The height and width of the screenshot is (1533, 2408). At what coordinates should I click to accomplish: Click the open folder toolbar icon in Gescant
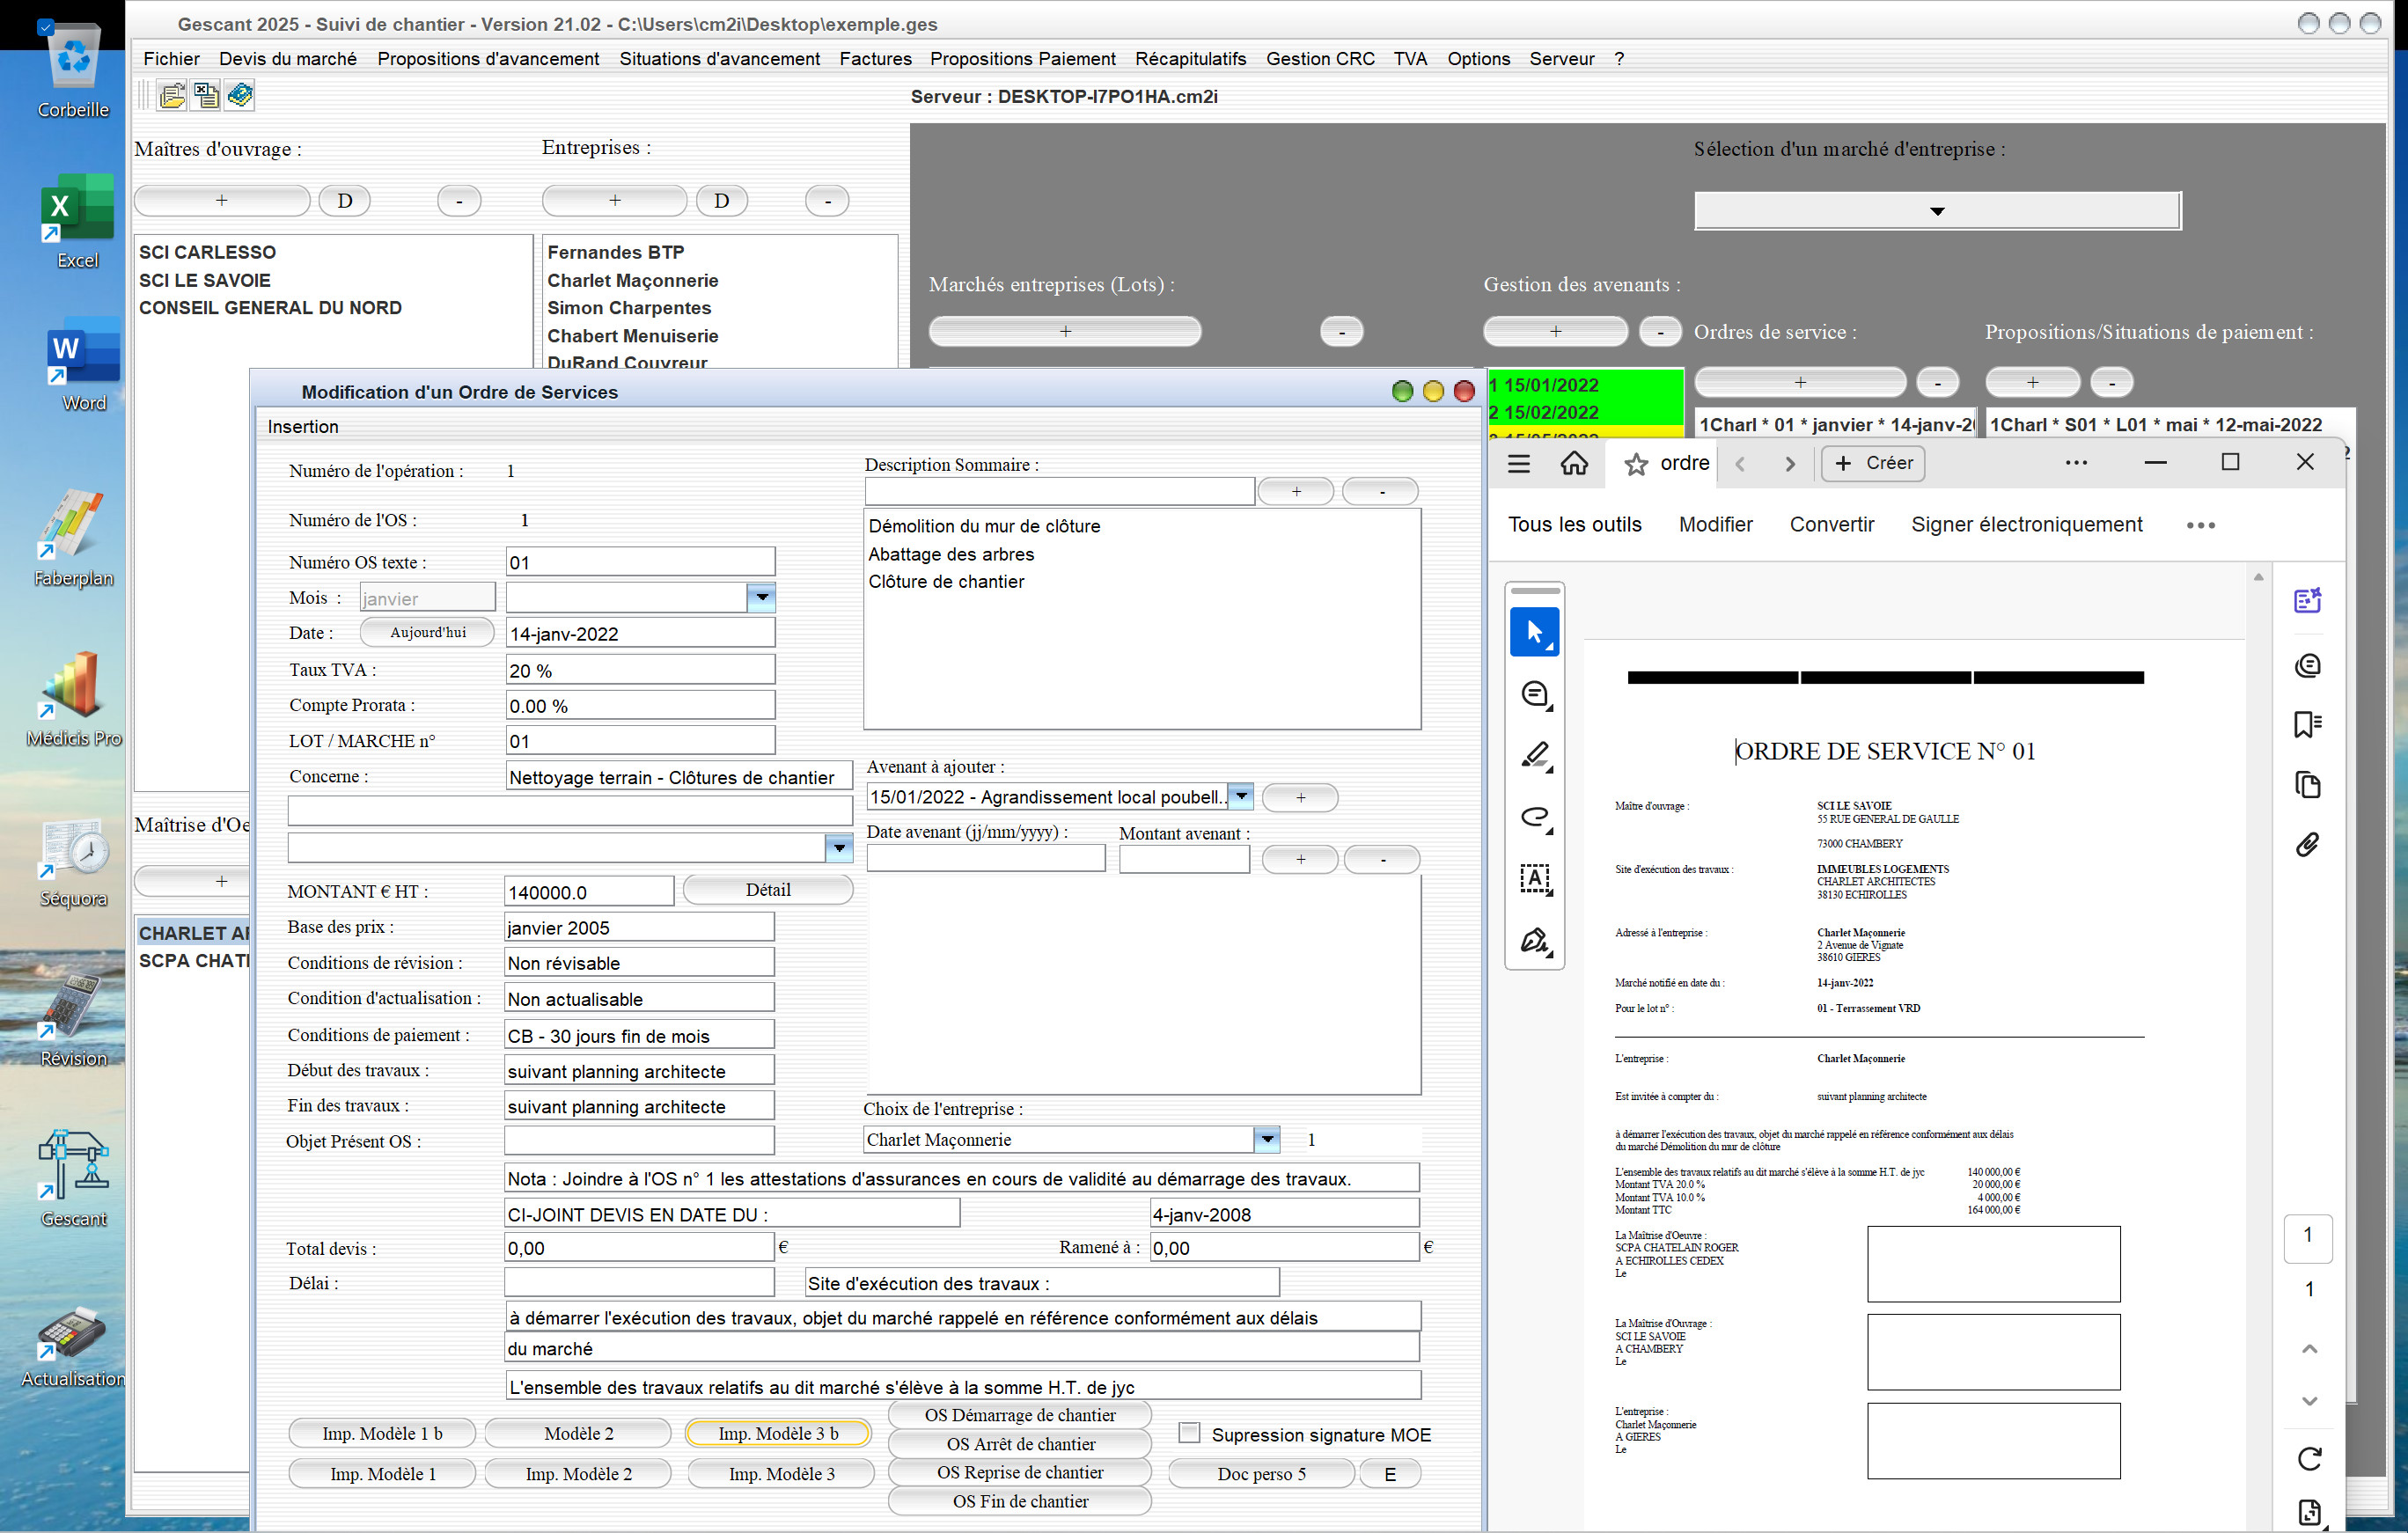click(172, 96)
